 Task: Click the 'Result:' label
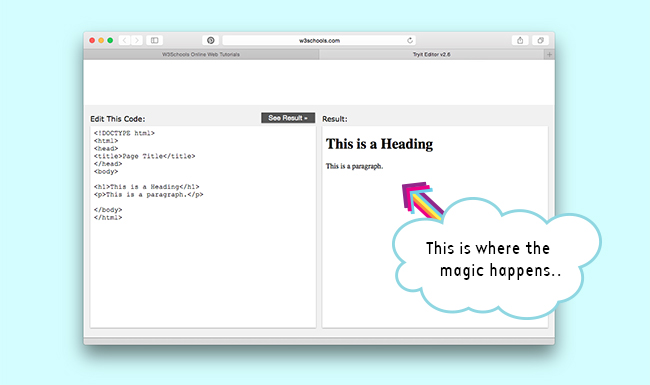335,119
